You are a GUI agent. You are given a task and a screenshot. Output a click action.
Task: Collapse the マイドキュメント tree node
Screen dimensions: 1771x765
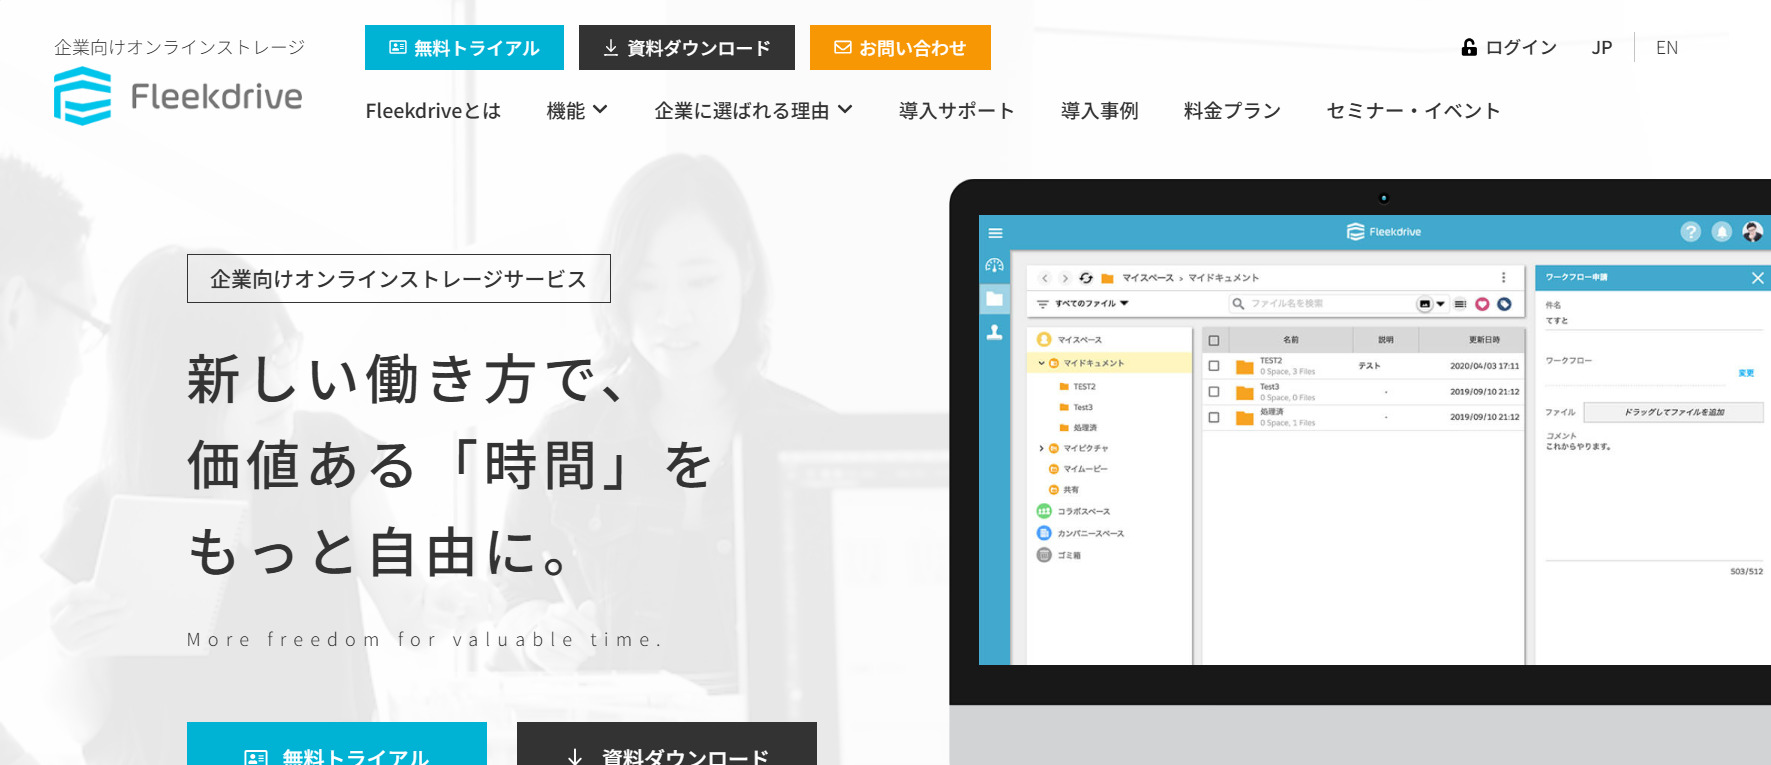point(1041,363)
